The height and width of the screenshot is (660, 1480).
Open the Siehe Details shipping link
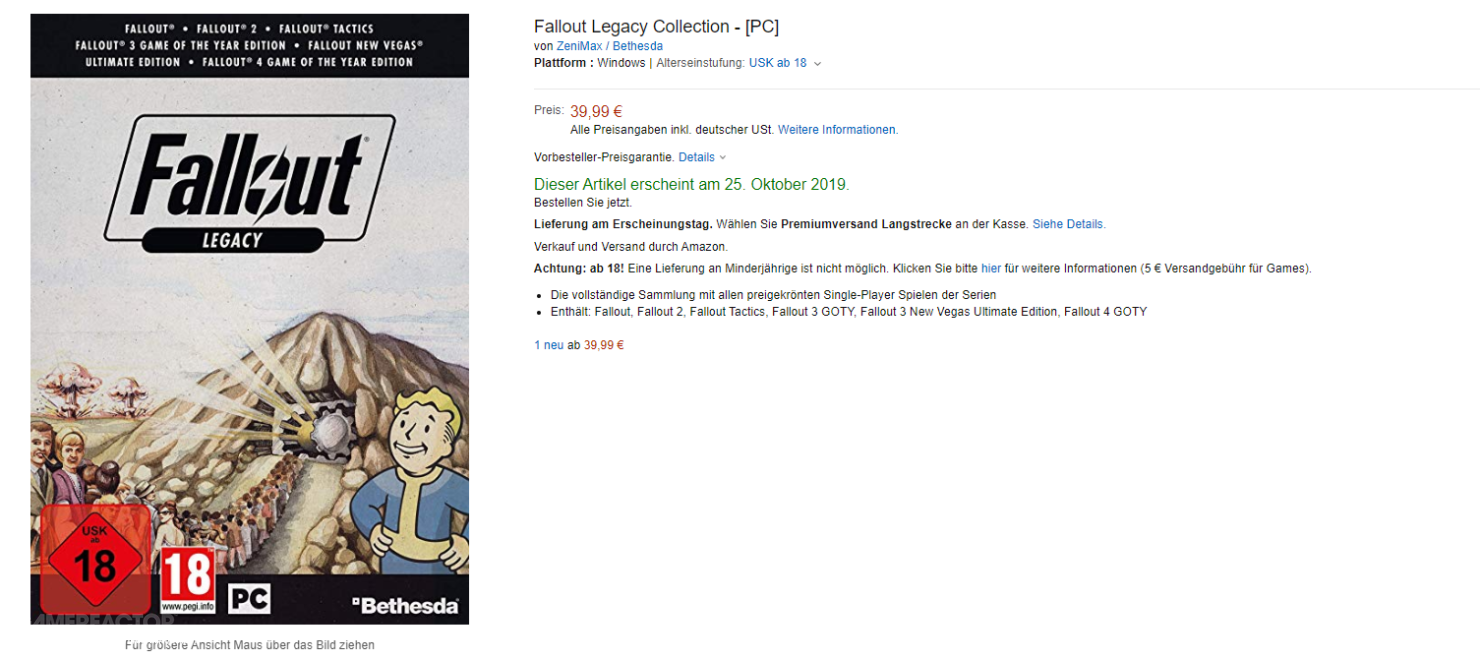[x=1068, y=223]
